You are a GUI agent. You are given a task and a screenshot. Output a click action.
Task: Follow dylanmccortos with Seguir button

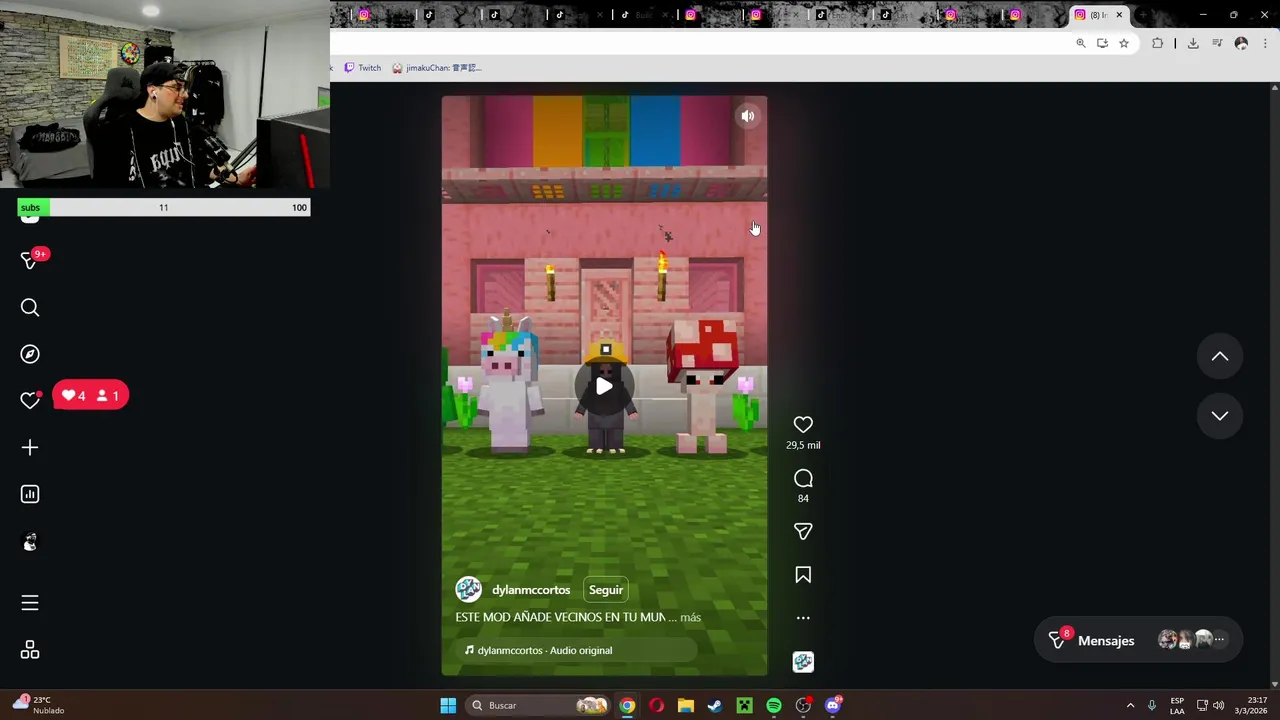(606, 590)
